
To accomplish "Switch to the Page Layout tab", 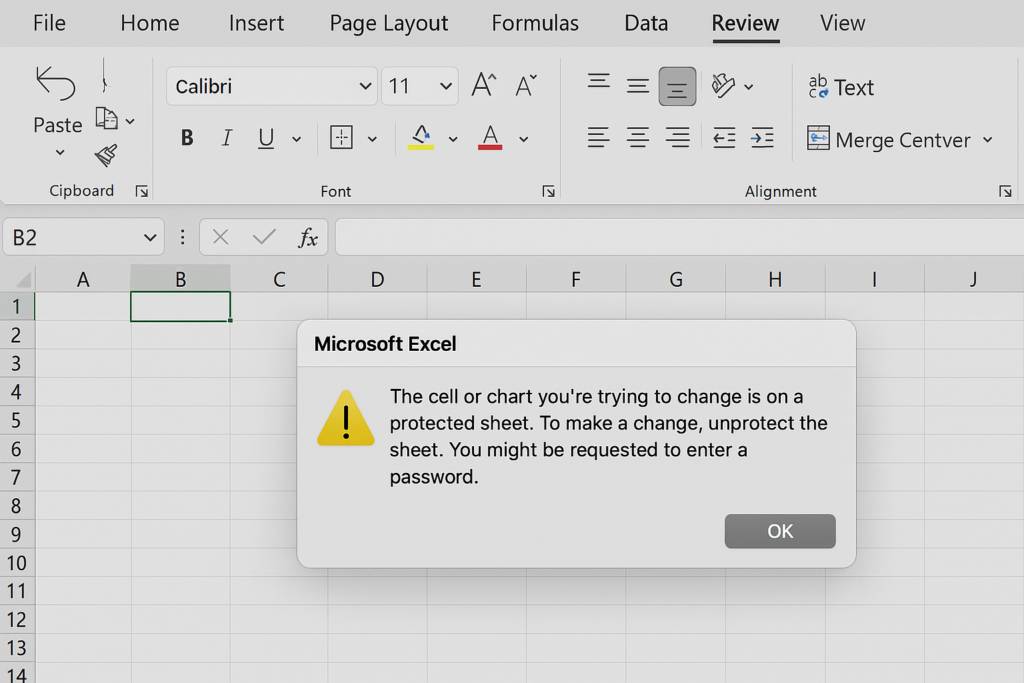I will tap(388, 23).
